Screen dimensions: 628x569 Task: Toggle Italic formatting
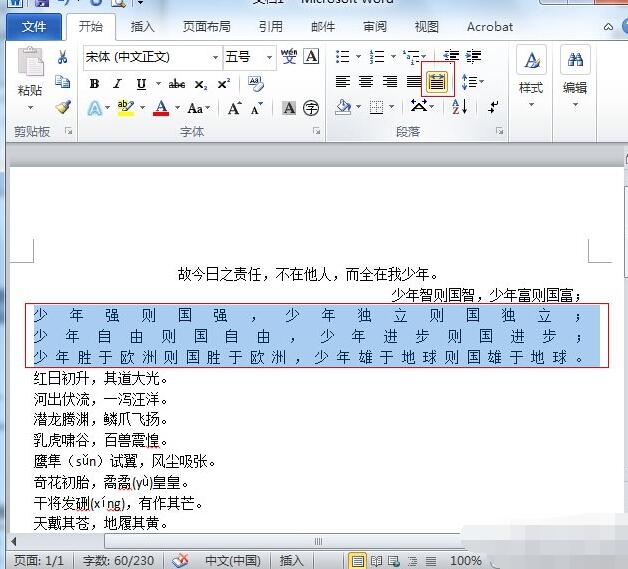117,84
